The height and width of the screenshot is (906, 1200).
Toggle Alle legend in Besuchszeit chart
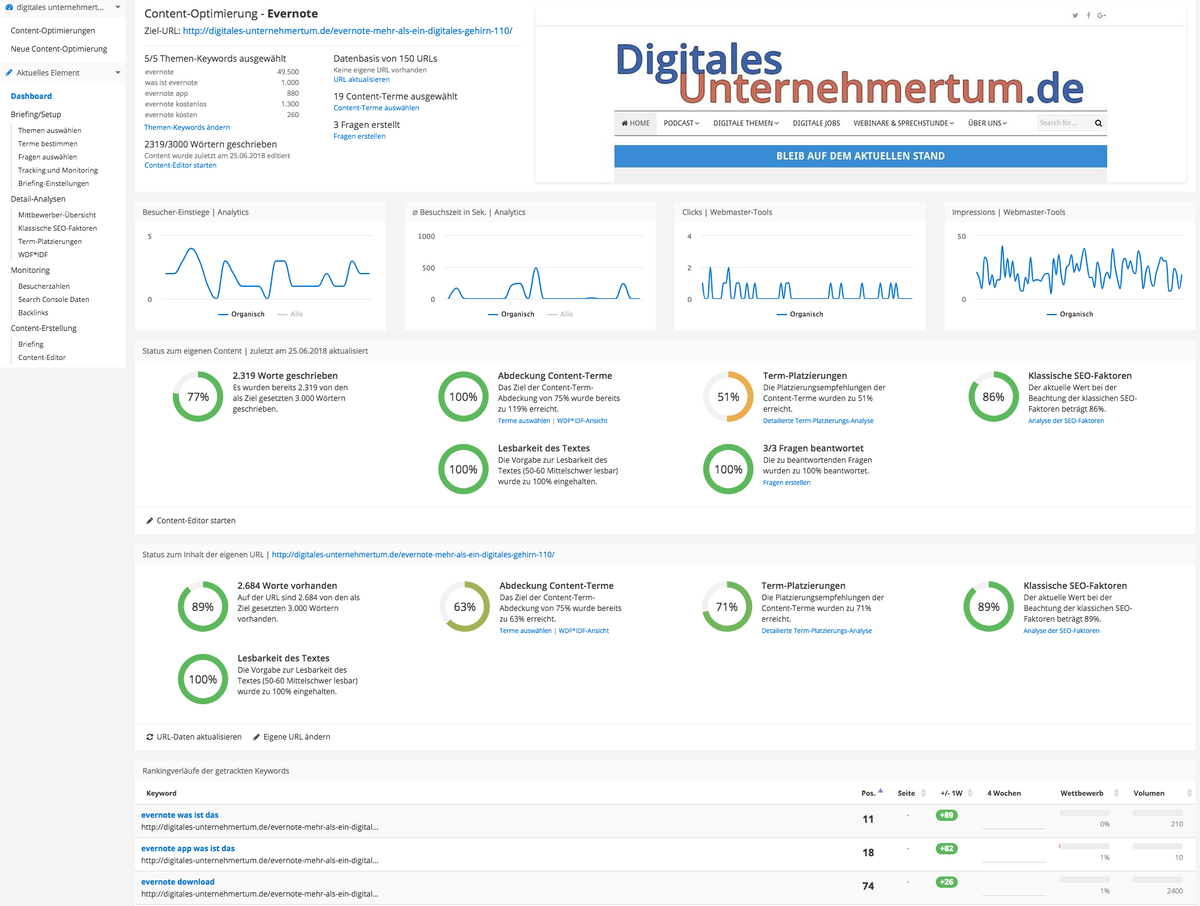[559, 314]
